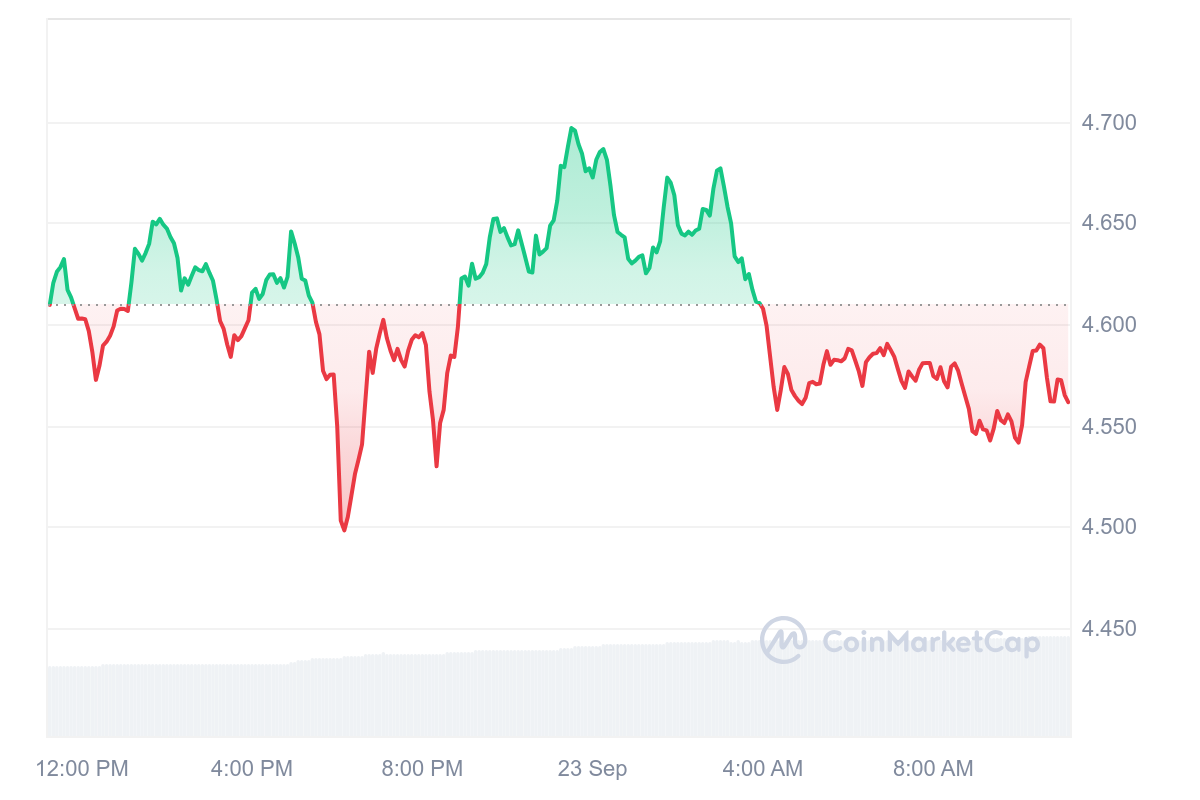The width and height of the screenshot is (1200, 800).
Task: Click the 4:00 AM time axis label
Action: [x=762, y=769]
